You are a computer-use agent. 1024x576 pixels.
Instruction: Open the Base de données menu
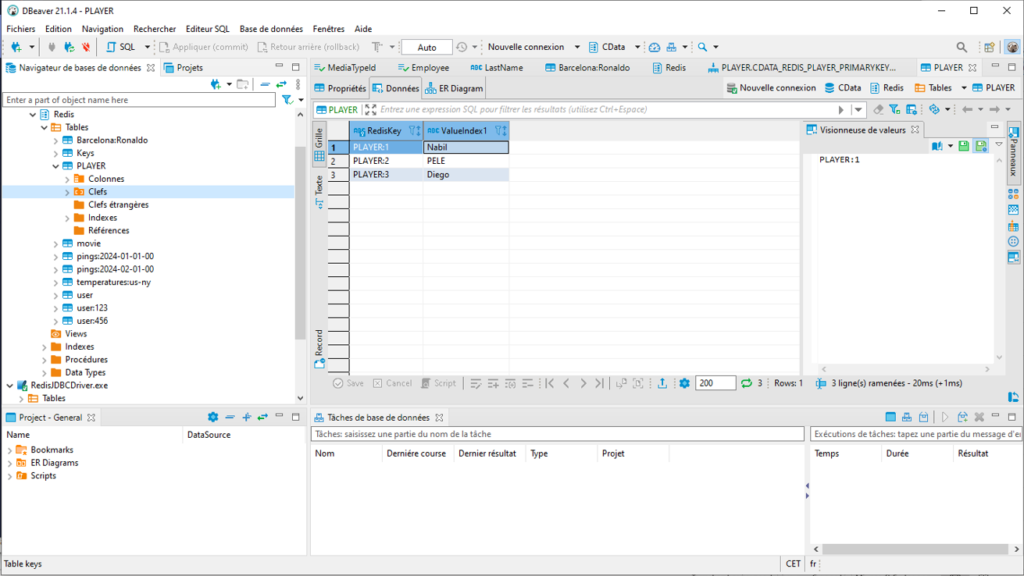click(271, 29)
